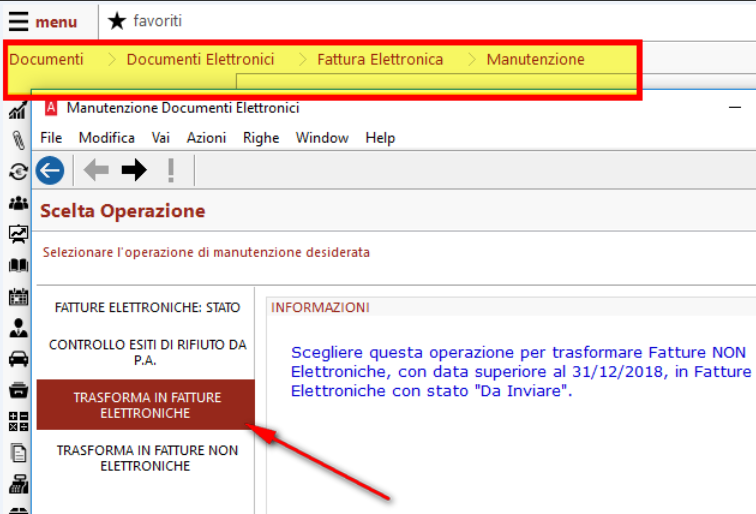This screenshot has width=756, height=514.
Task: Open the single person sidebar icon
Action: pos(18,328)
